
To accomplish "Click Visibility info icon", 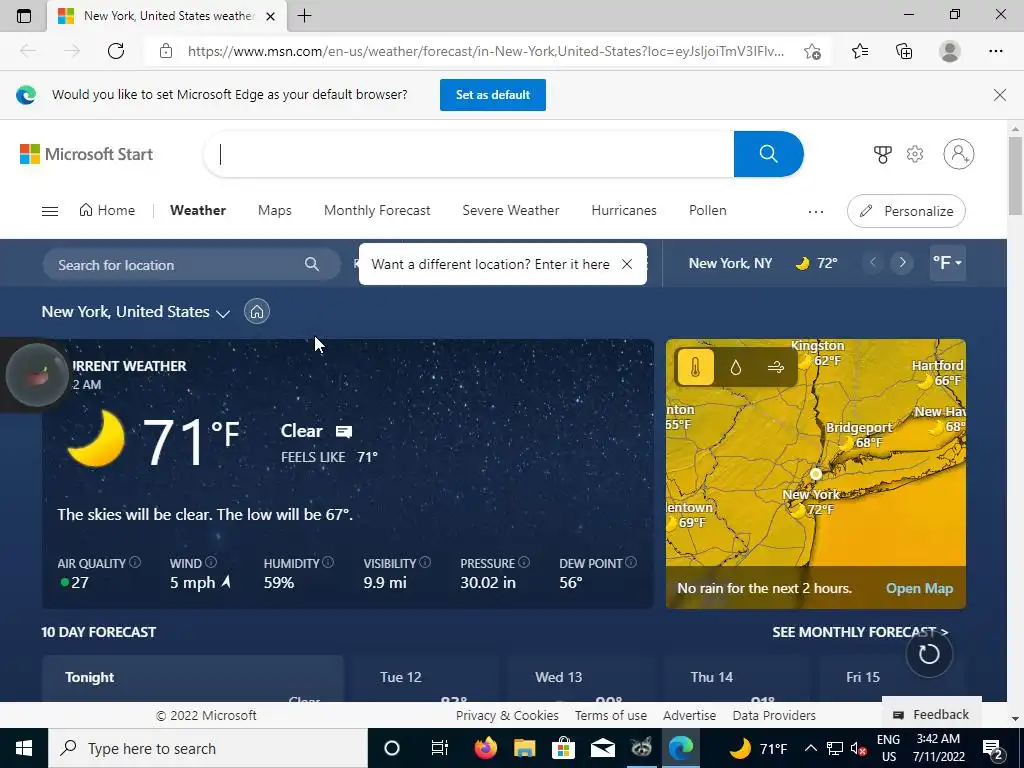I will tap(424, 562).
